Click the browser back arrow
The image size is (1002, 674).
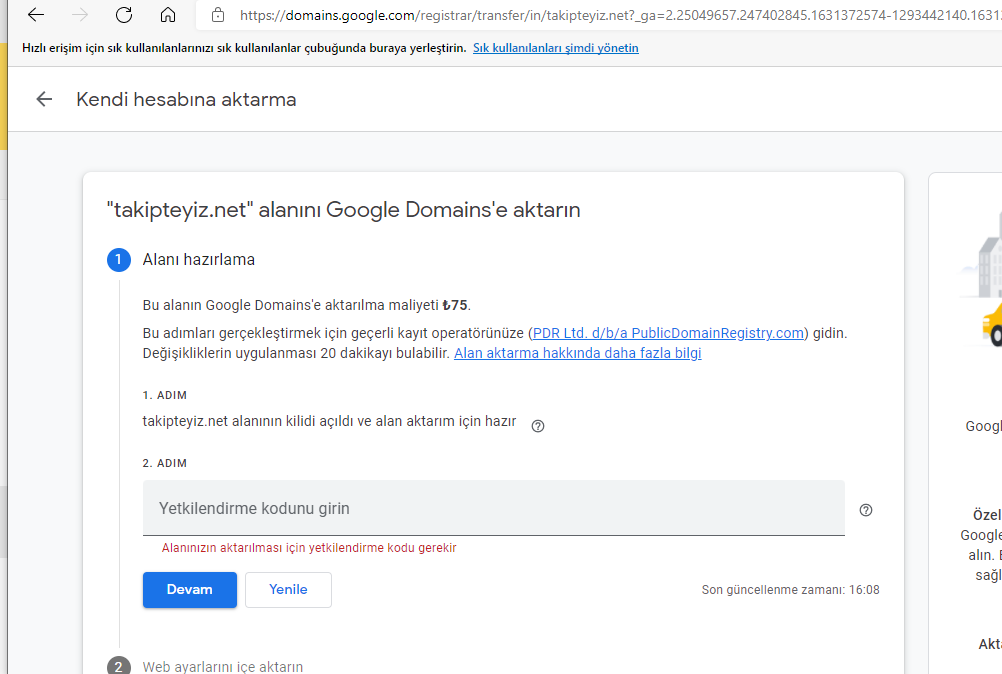click(x=36, y=15)
